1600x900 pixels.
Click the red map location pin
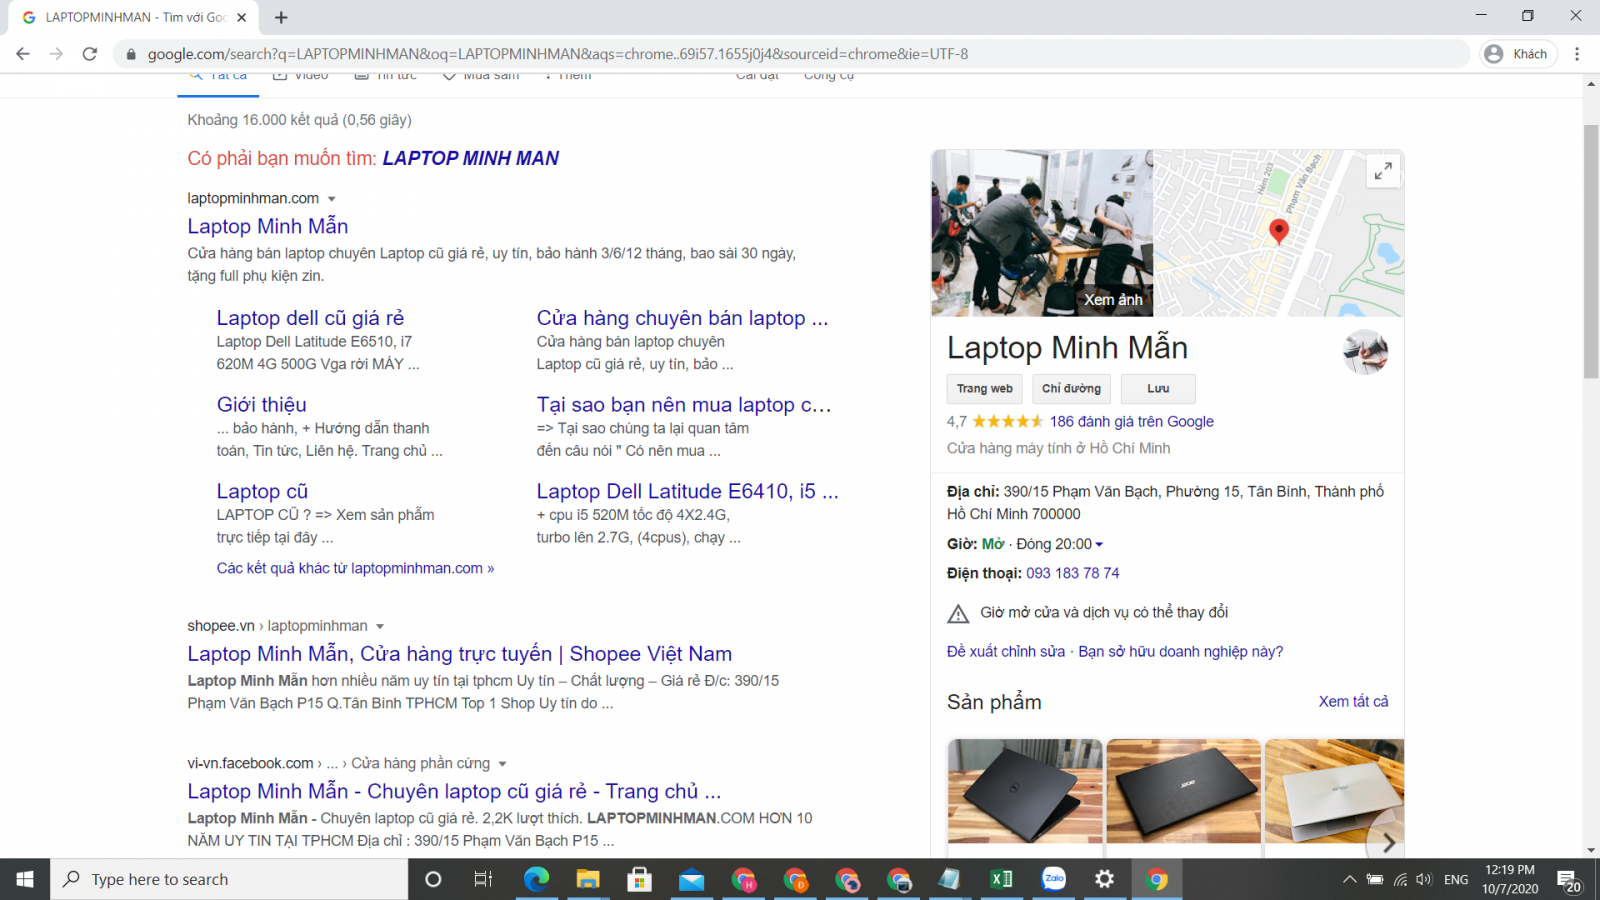[x=1278, y=231]
